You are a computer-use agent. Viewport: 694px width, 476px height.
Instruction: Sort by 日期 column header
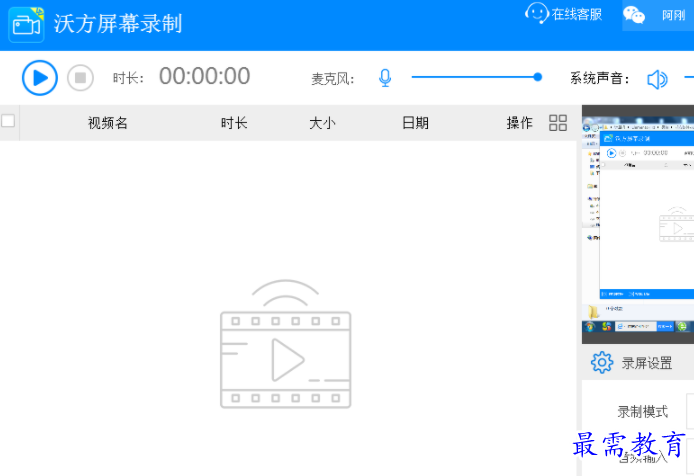(415, 123)
